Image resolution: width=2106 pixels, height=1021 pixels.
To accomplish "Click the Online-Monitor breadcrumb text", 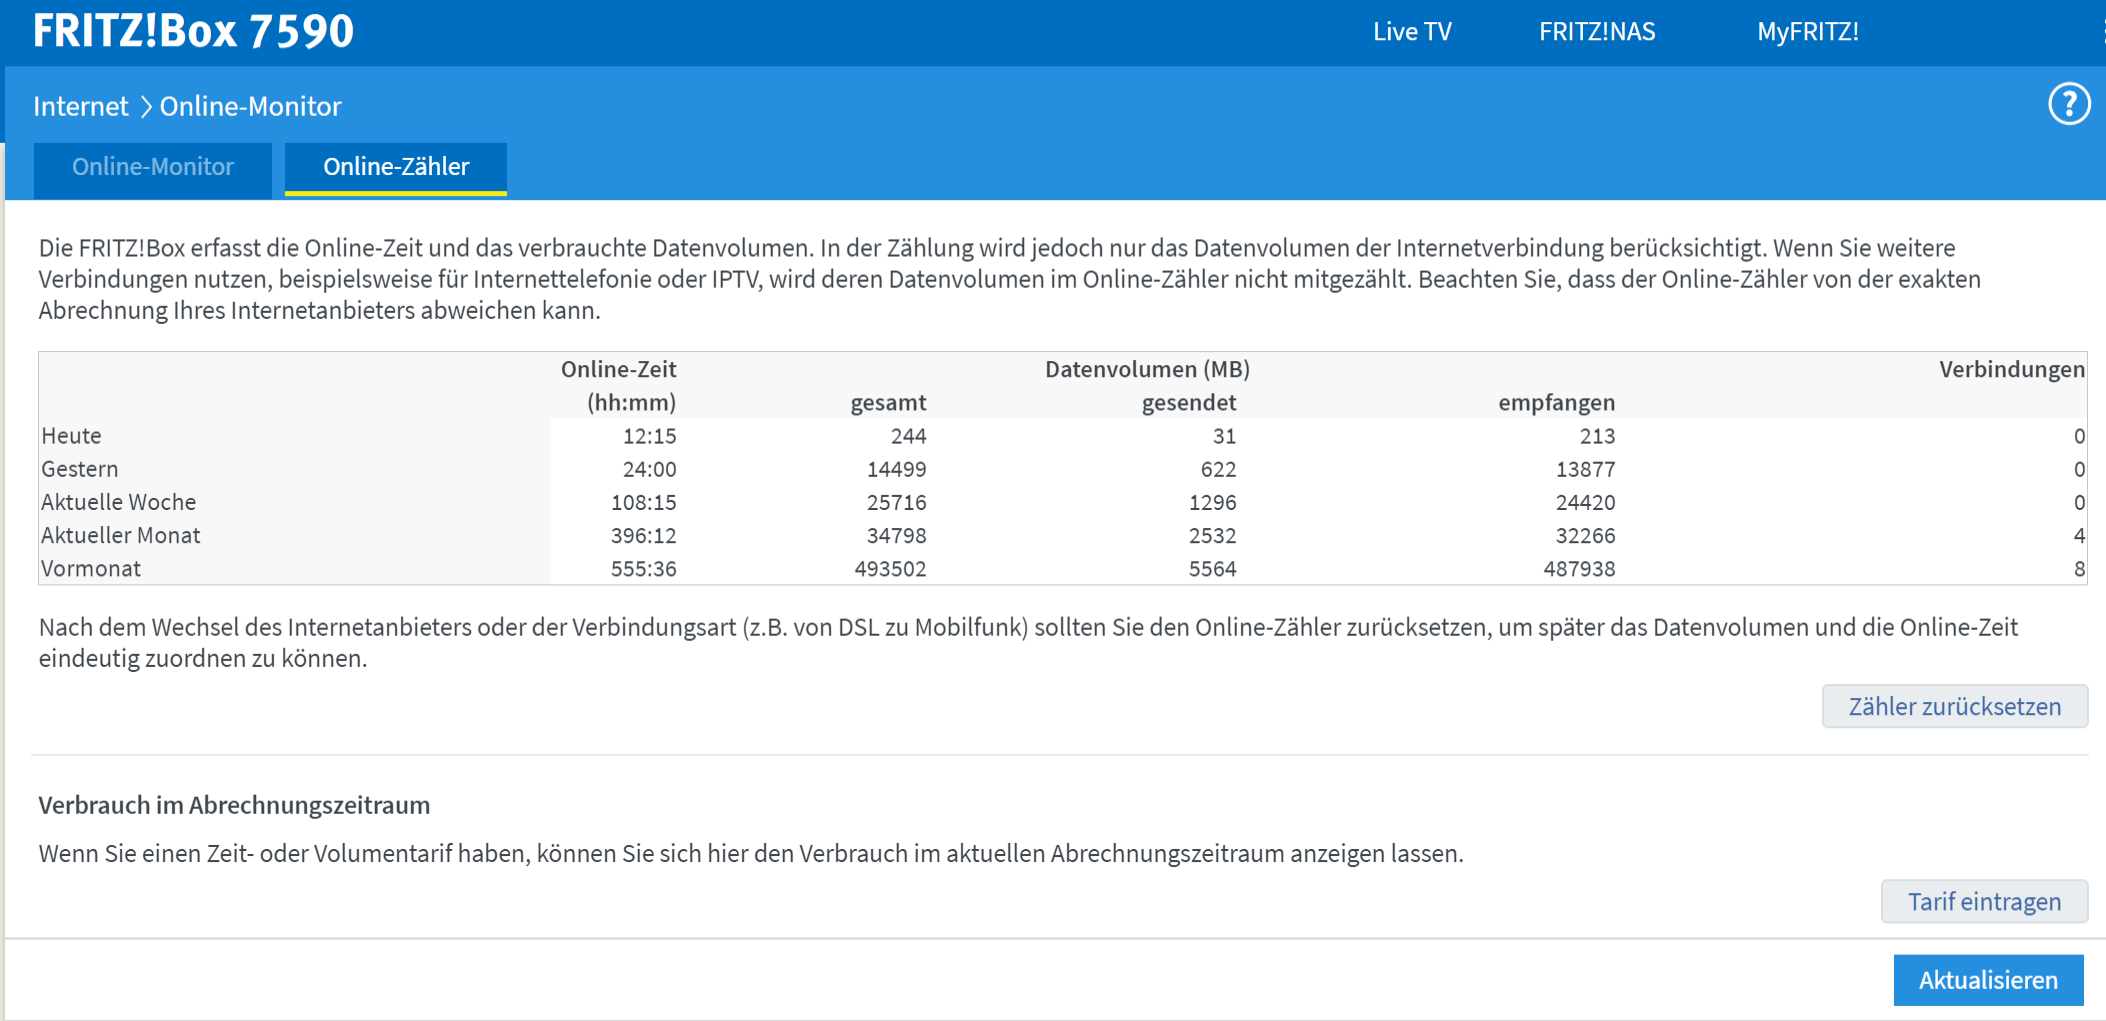I will pyautogui.click(x=251, y=106).
